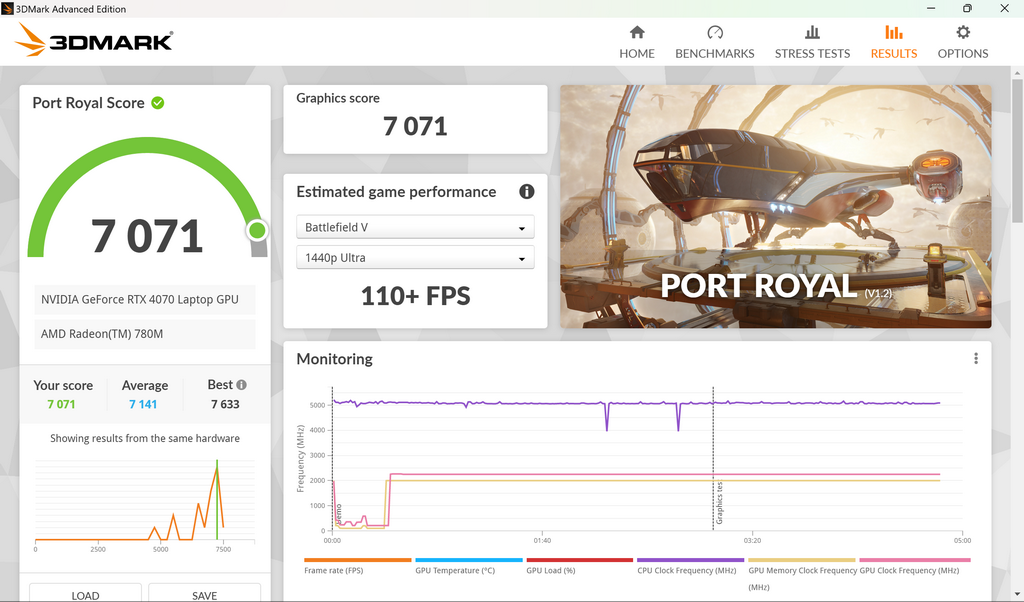Click the info icon beside Best score
The height and width of the screenshot is (602, 1024).
242,385
